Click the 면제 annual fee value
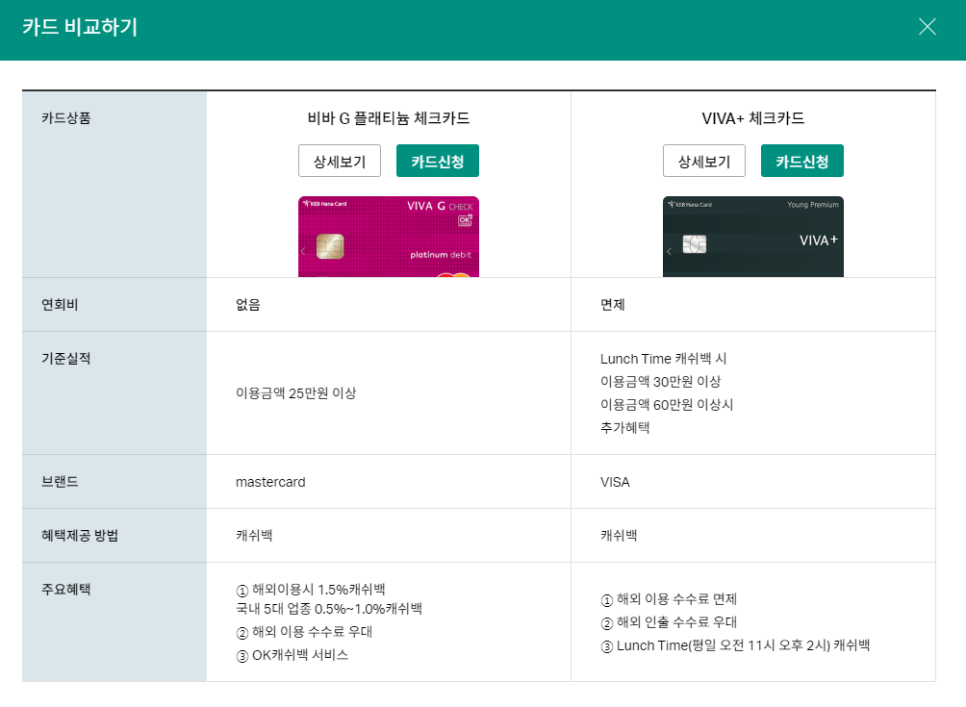 (x=612, y=304)
